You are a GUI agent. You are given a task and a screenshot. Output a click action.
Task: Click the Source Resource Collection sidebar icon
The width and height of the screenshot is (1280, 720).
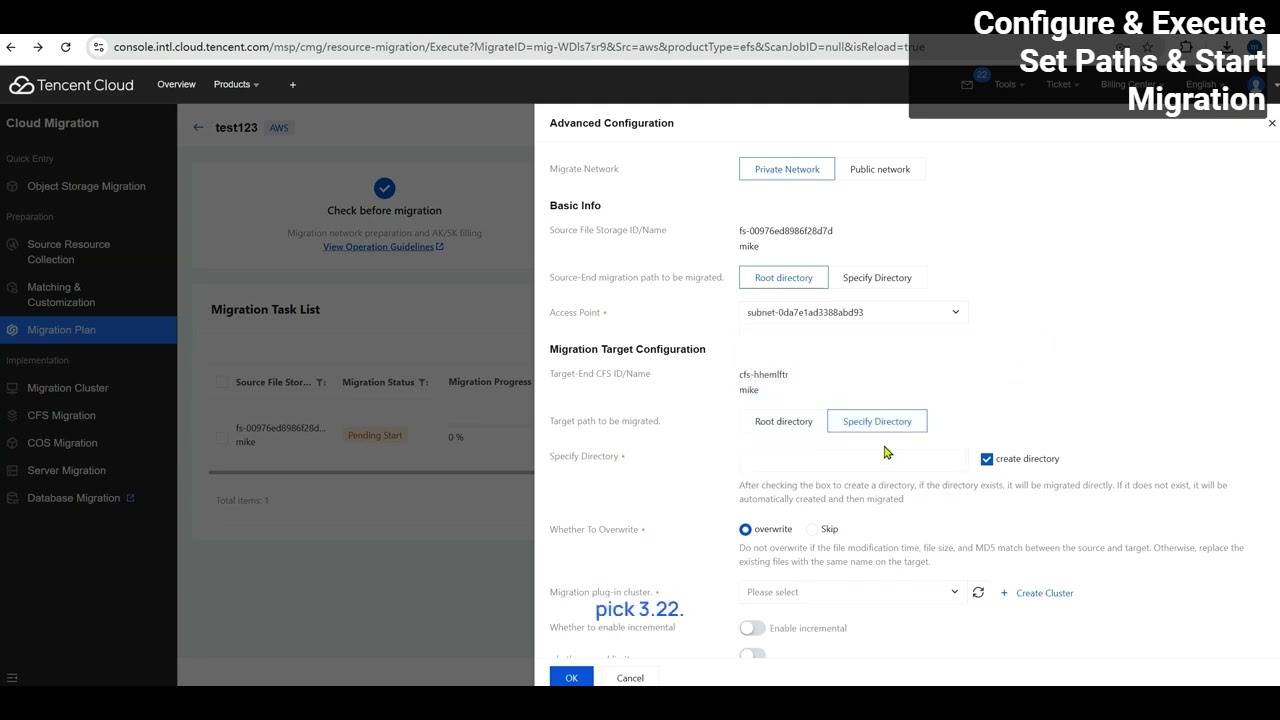[12, 244]
